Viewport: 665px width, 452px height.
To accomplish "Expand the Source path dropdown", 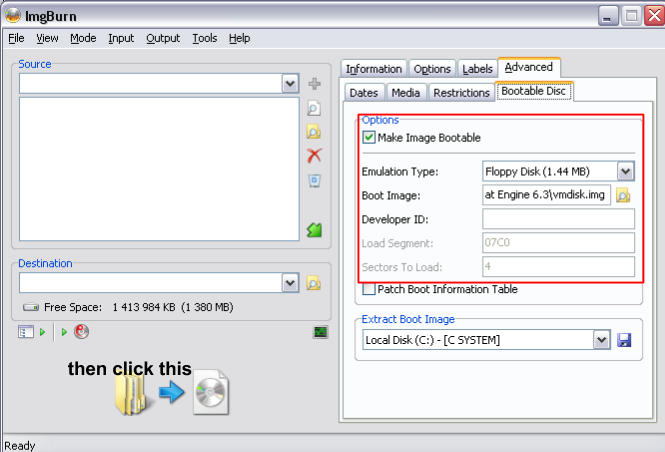I will [x=290, y=84].
